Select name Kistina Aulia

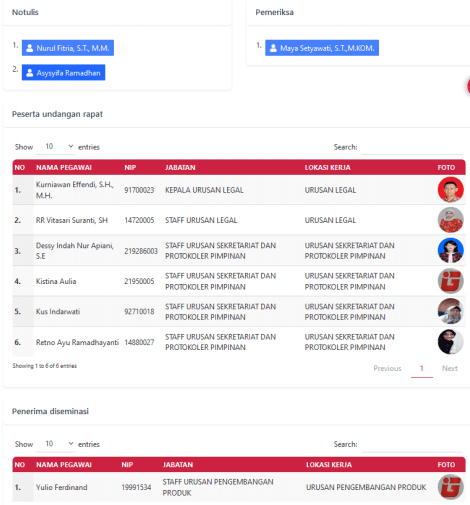point(56,281)
